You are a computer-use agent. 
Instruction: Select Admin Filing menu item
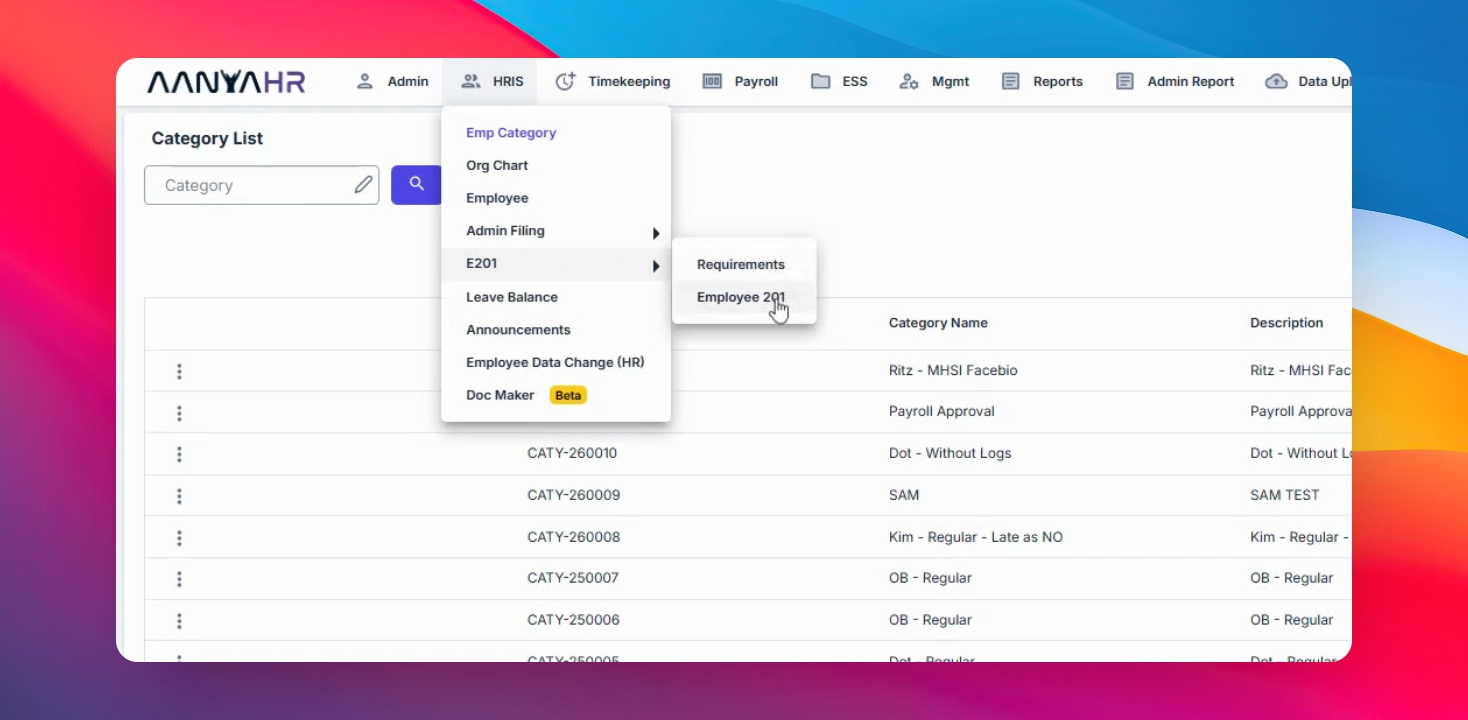click(x=556, y=231)
